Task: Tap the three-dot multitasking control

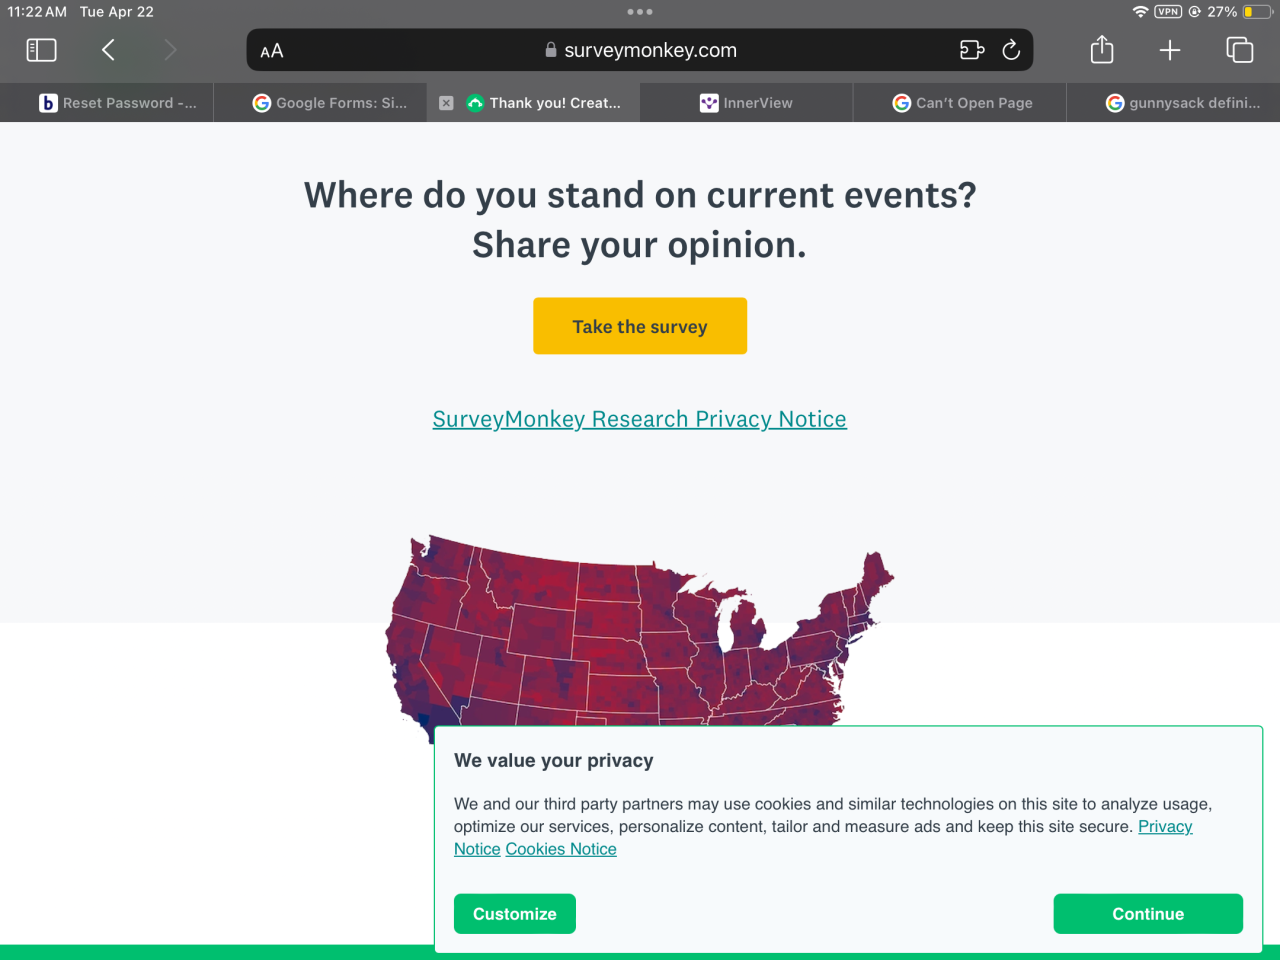Action: click(x=640, y=12)
